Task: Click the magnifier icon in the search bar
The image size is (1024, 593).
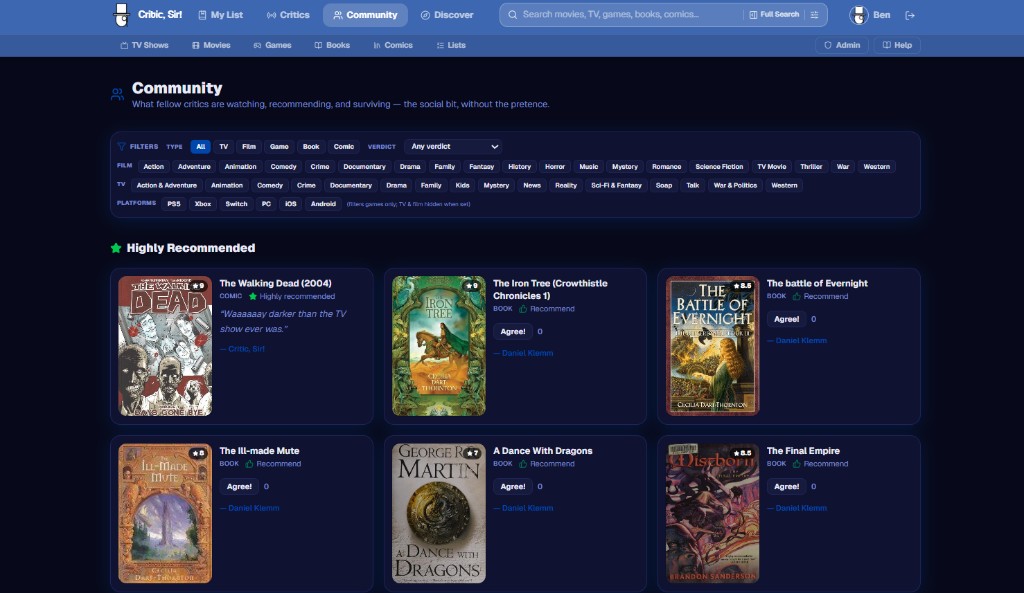Action: coord(513,15)
